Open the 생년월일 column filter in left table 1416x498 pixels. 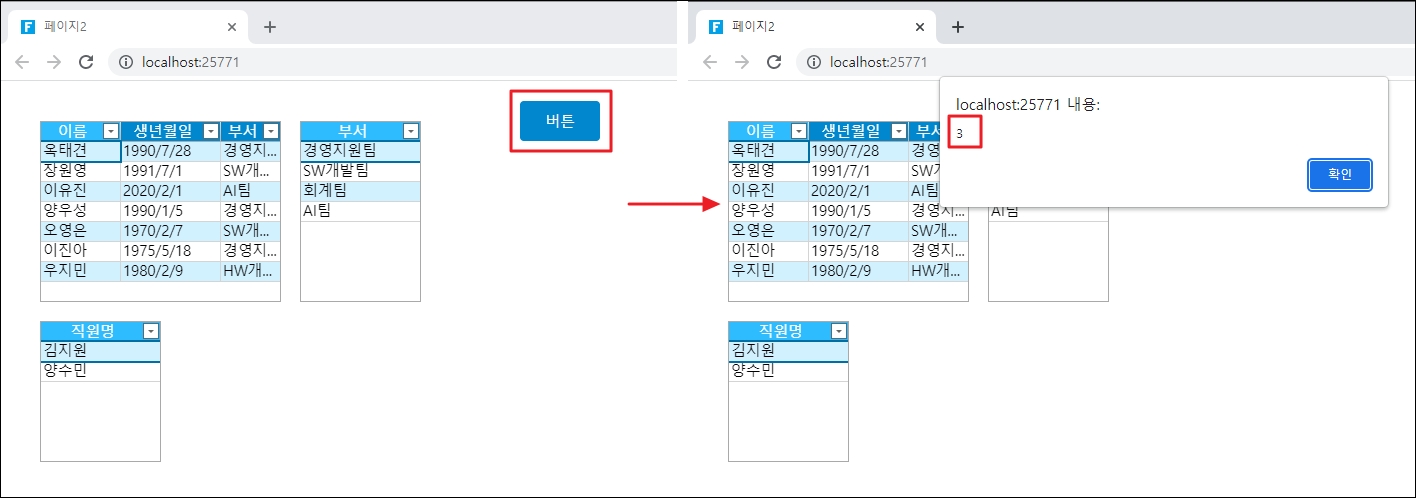211,131
